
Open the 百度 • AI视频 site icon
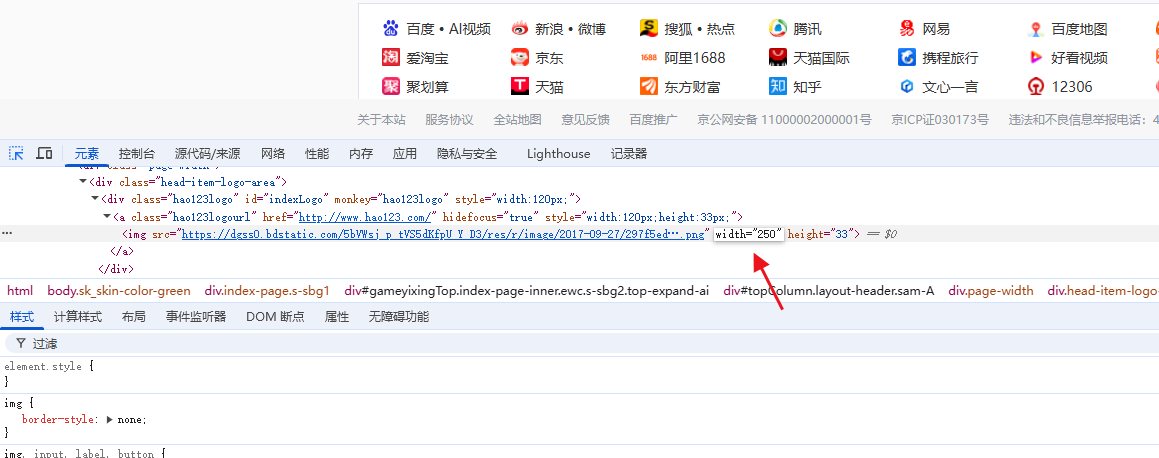(x=390, y=29)
